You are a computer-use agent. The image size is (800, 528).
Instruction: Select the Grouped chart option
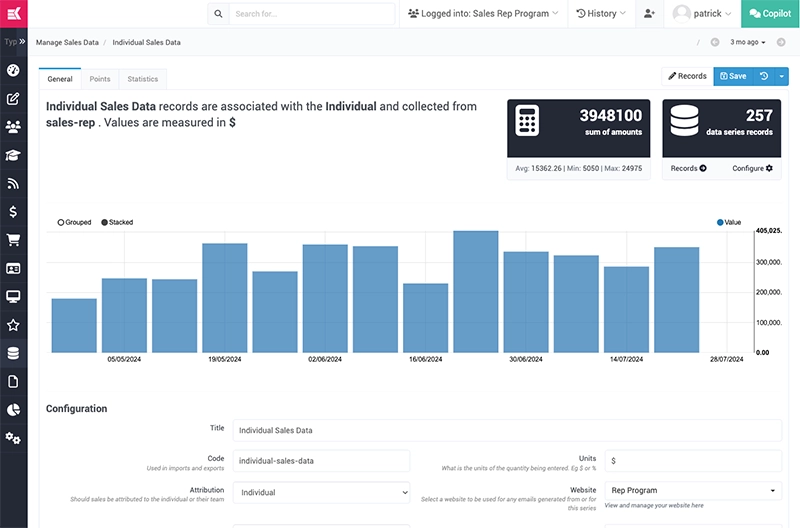(x=74, y=222)
